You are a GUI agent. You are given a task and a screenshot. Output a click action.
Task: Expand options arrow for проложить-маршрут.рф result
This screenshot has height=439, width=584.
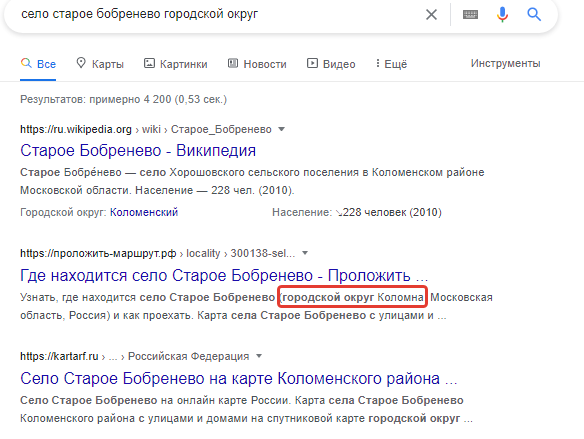pos(305,253)
